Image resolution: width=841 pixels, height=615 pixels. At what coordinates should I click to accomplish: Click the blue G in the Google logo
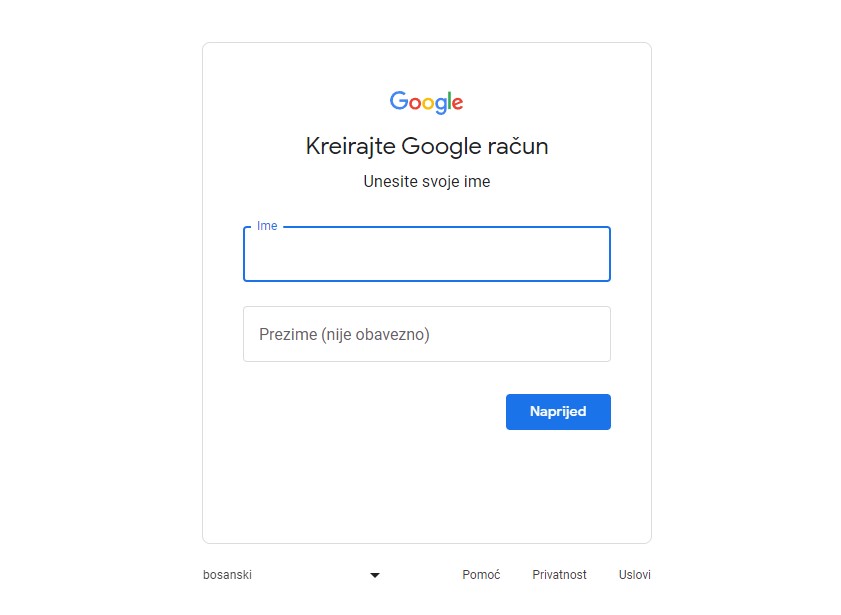pos(397,102)
